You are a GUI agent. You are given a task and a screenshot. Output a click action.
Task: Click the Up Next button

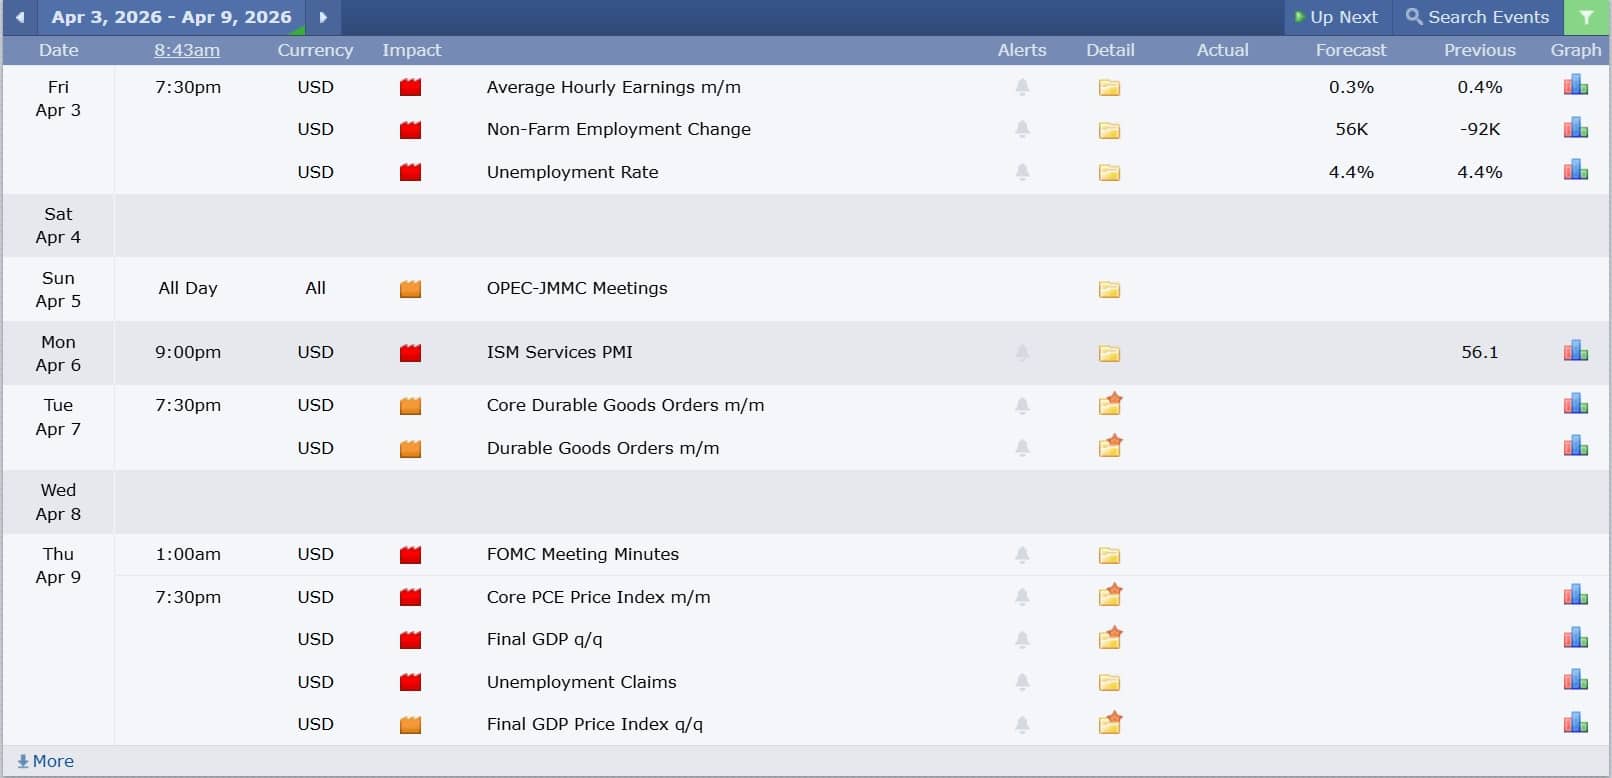click(1336, 17)
